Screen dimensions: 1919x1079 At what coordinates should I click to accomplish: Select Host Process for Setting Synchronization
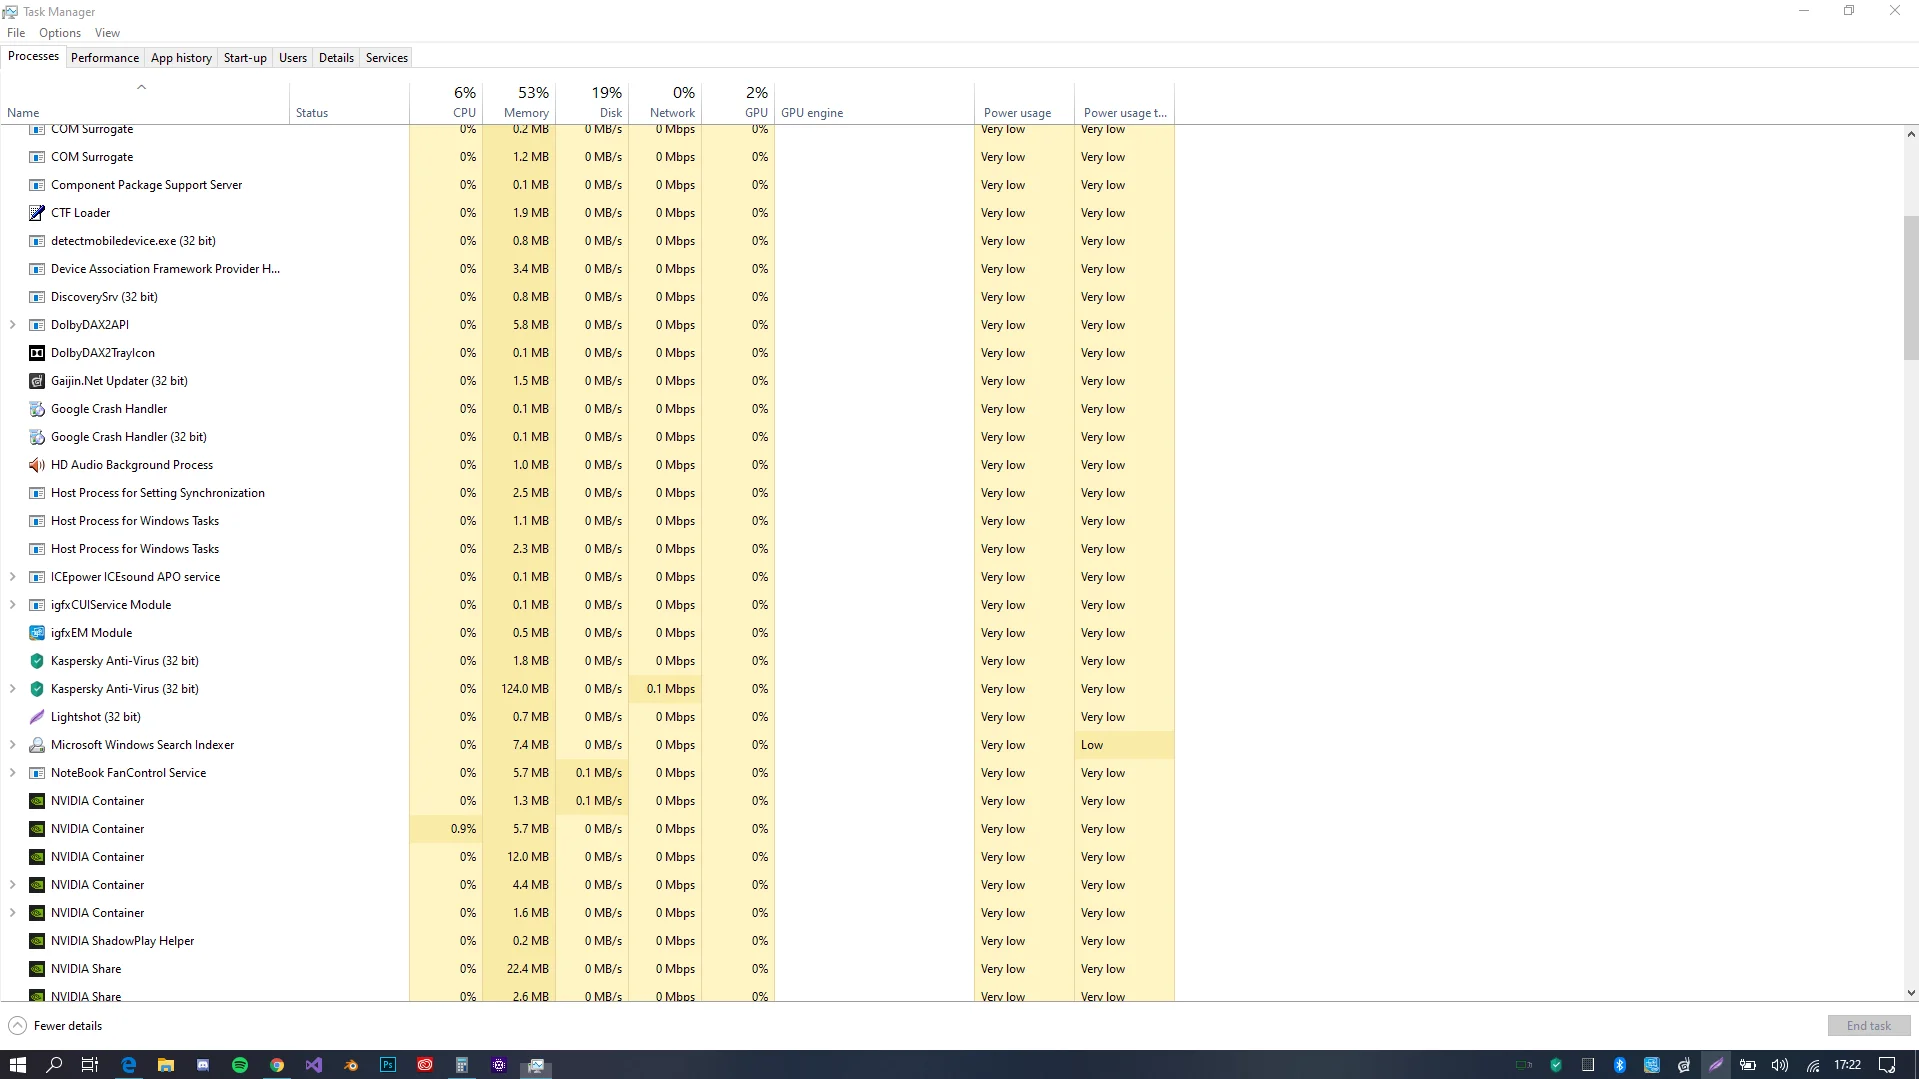pyautogui.click(x=587, y=493)
